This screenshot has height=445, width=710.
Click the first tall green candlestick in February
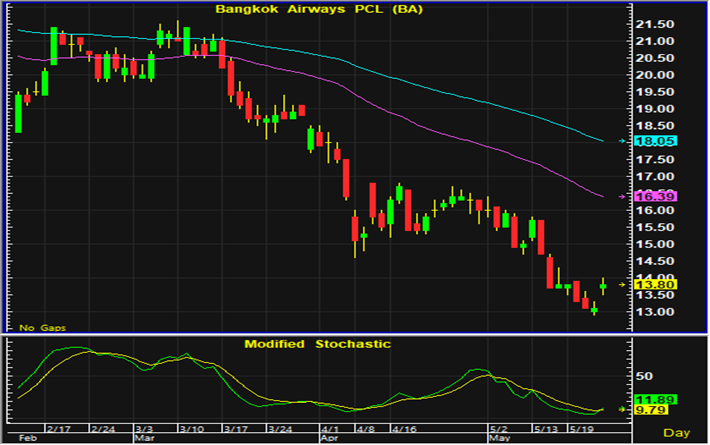pos(19,113)
